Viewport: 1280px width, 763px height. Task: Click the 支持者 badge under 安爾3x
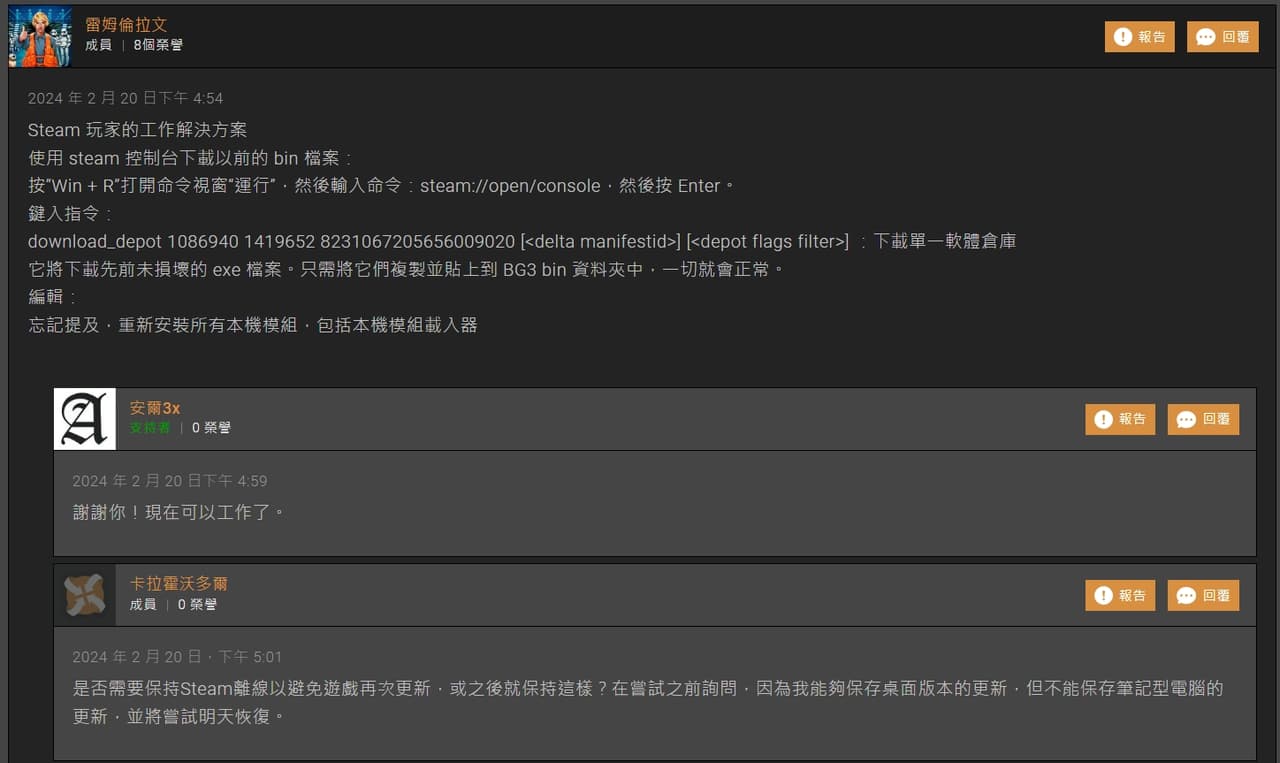pyautogui.click(x=149, y=427)
